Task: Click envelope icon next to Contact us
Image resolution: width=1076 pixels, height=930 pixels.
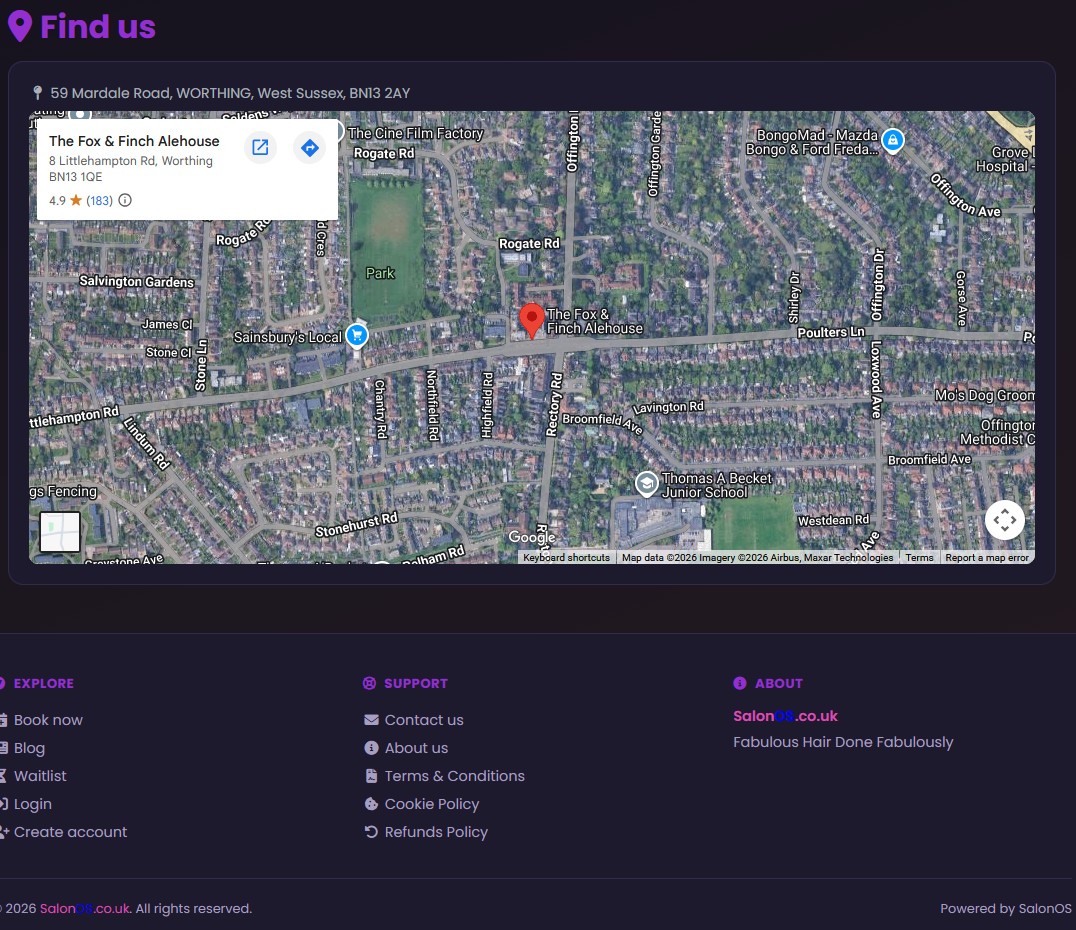Action: [x=371, y=720]
